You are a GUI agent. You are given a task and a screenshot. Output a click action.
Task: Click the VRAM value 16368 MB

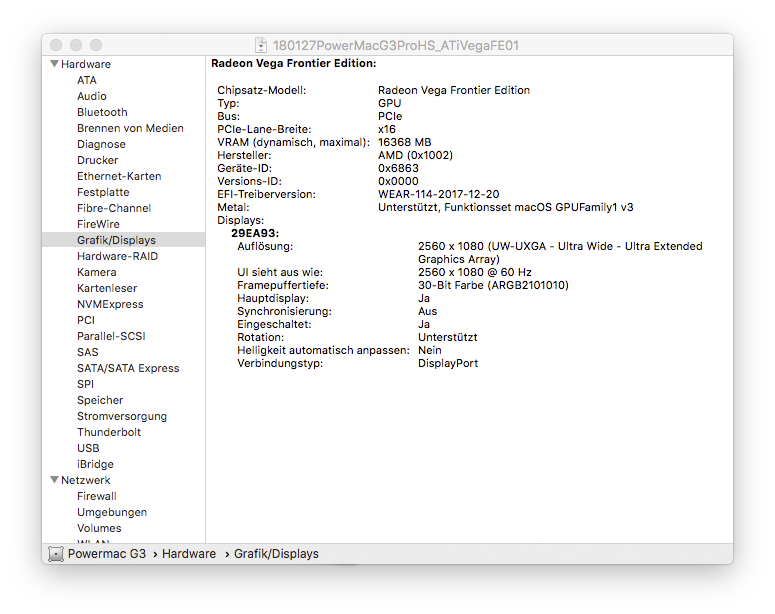[x=405, y=142]
